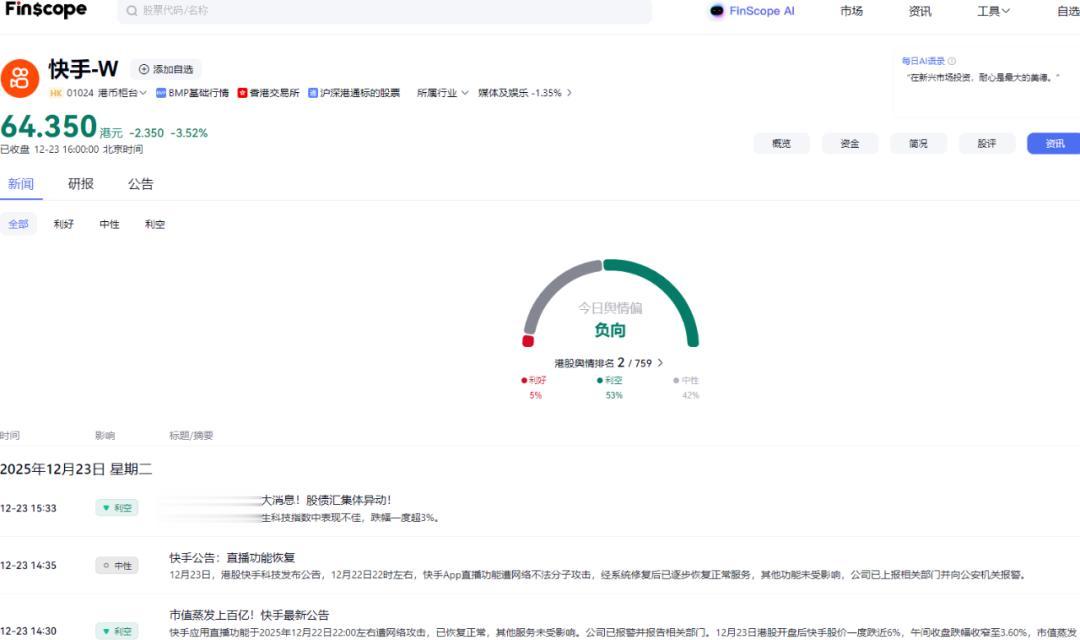The height and width of the screenshot is (640, 1080).
Task: Switch to the 简况 section
Action: click(917, 143)
